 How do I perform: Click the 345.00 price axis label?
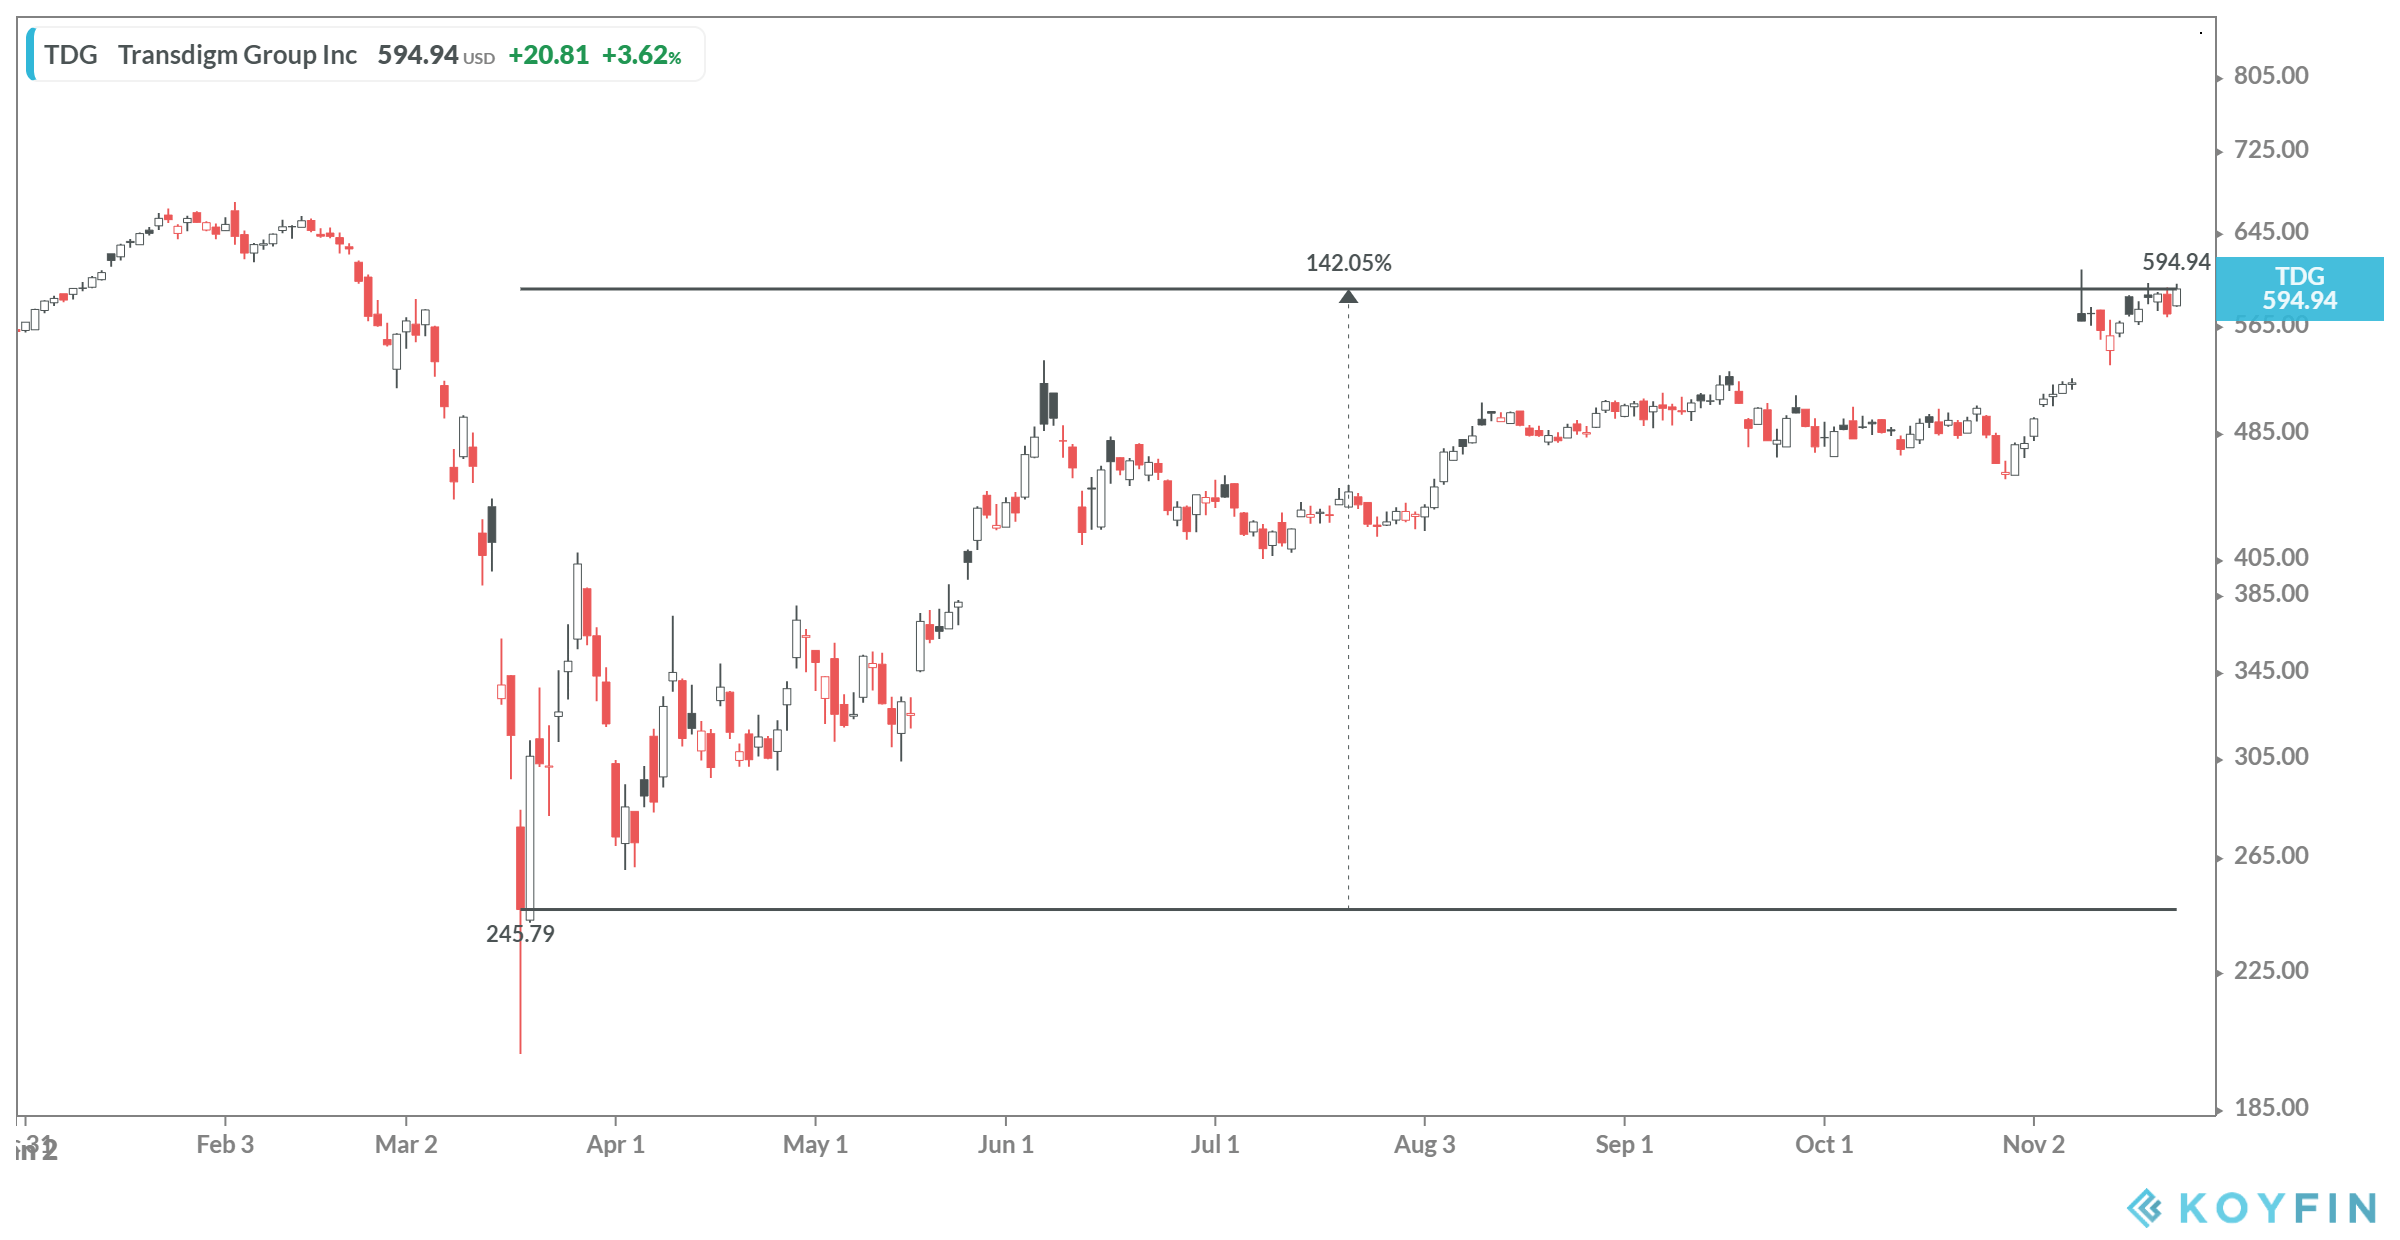pyautogui.click(x=2271, y=671)
